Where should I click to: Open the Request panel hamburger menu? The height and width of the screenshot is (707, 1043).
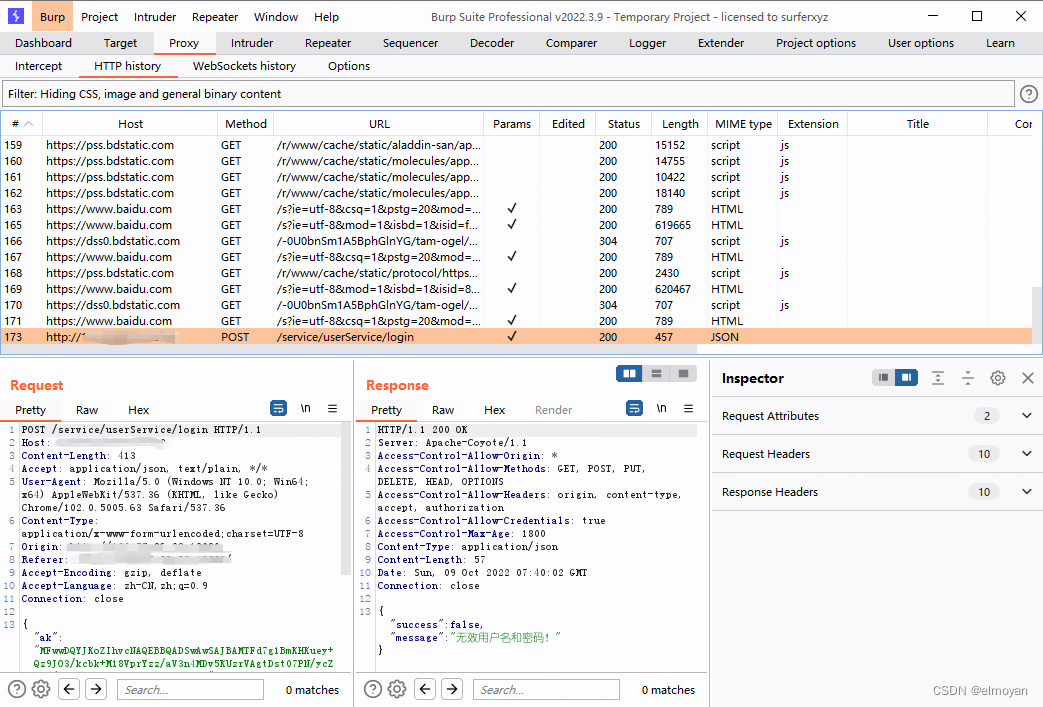333,408
